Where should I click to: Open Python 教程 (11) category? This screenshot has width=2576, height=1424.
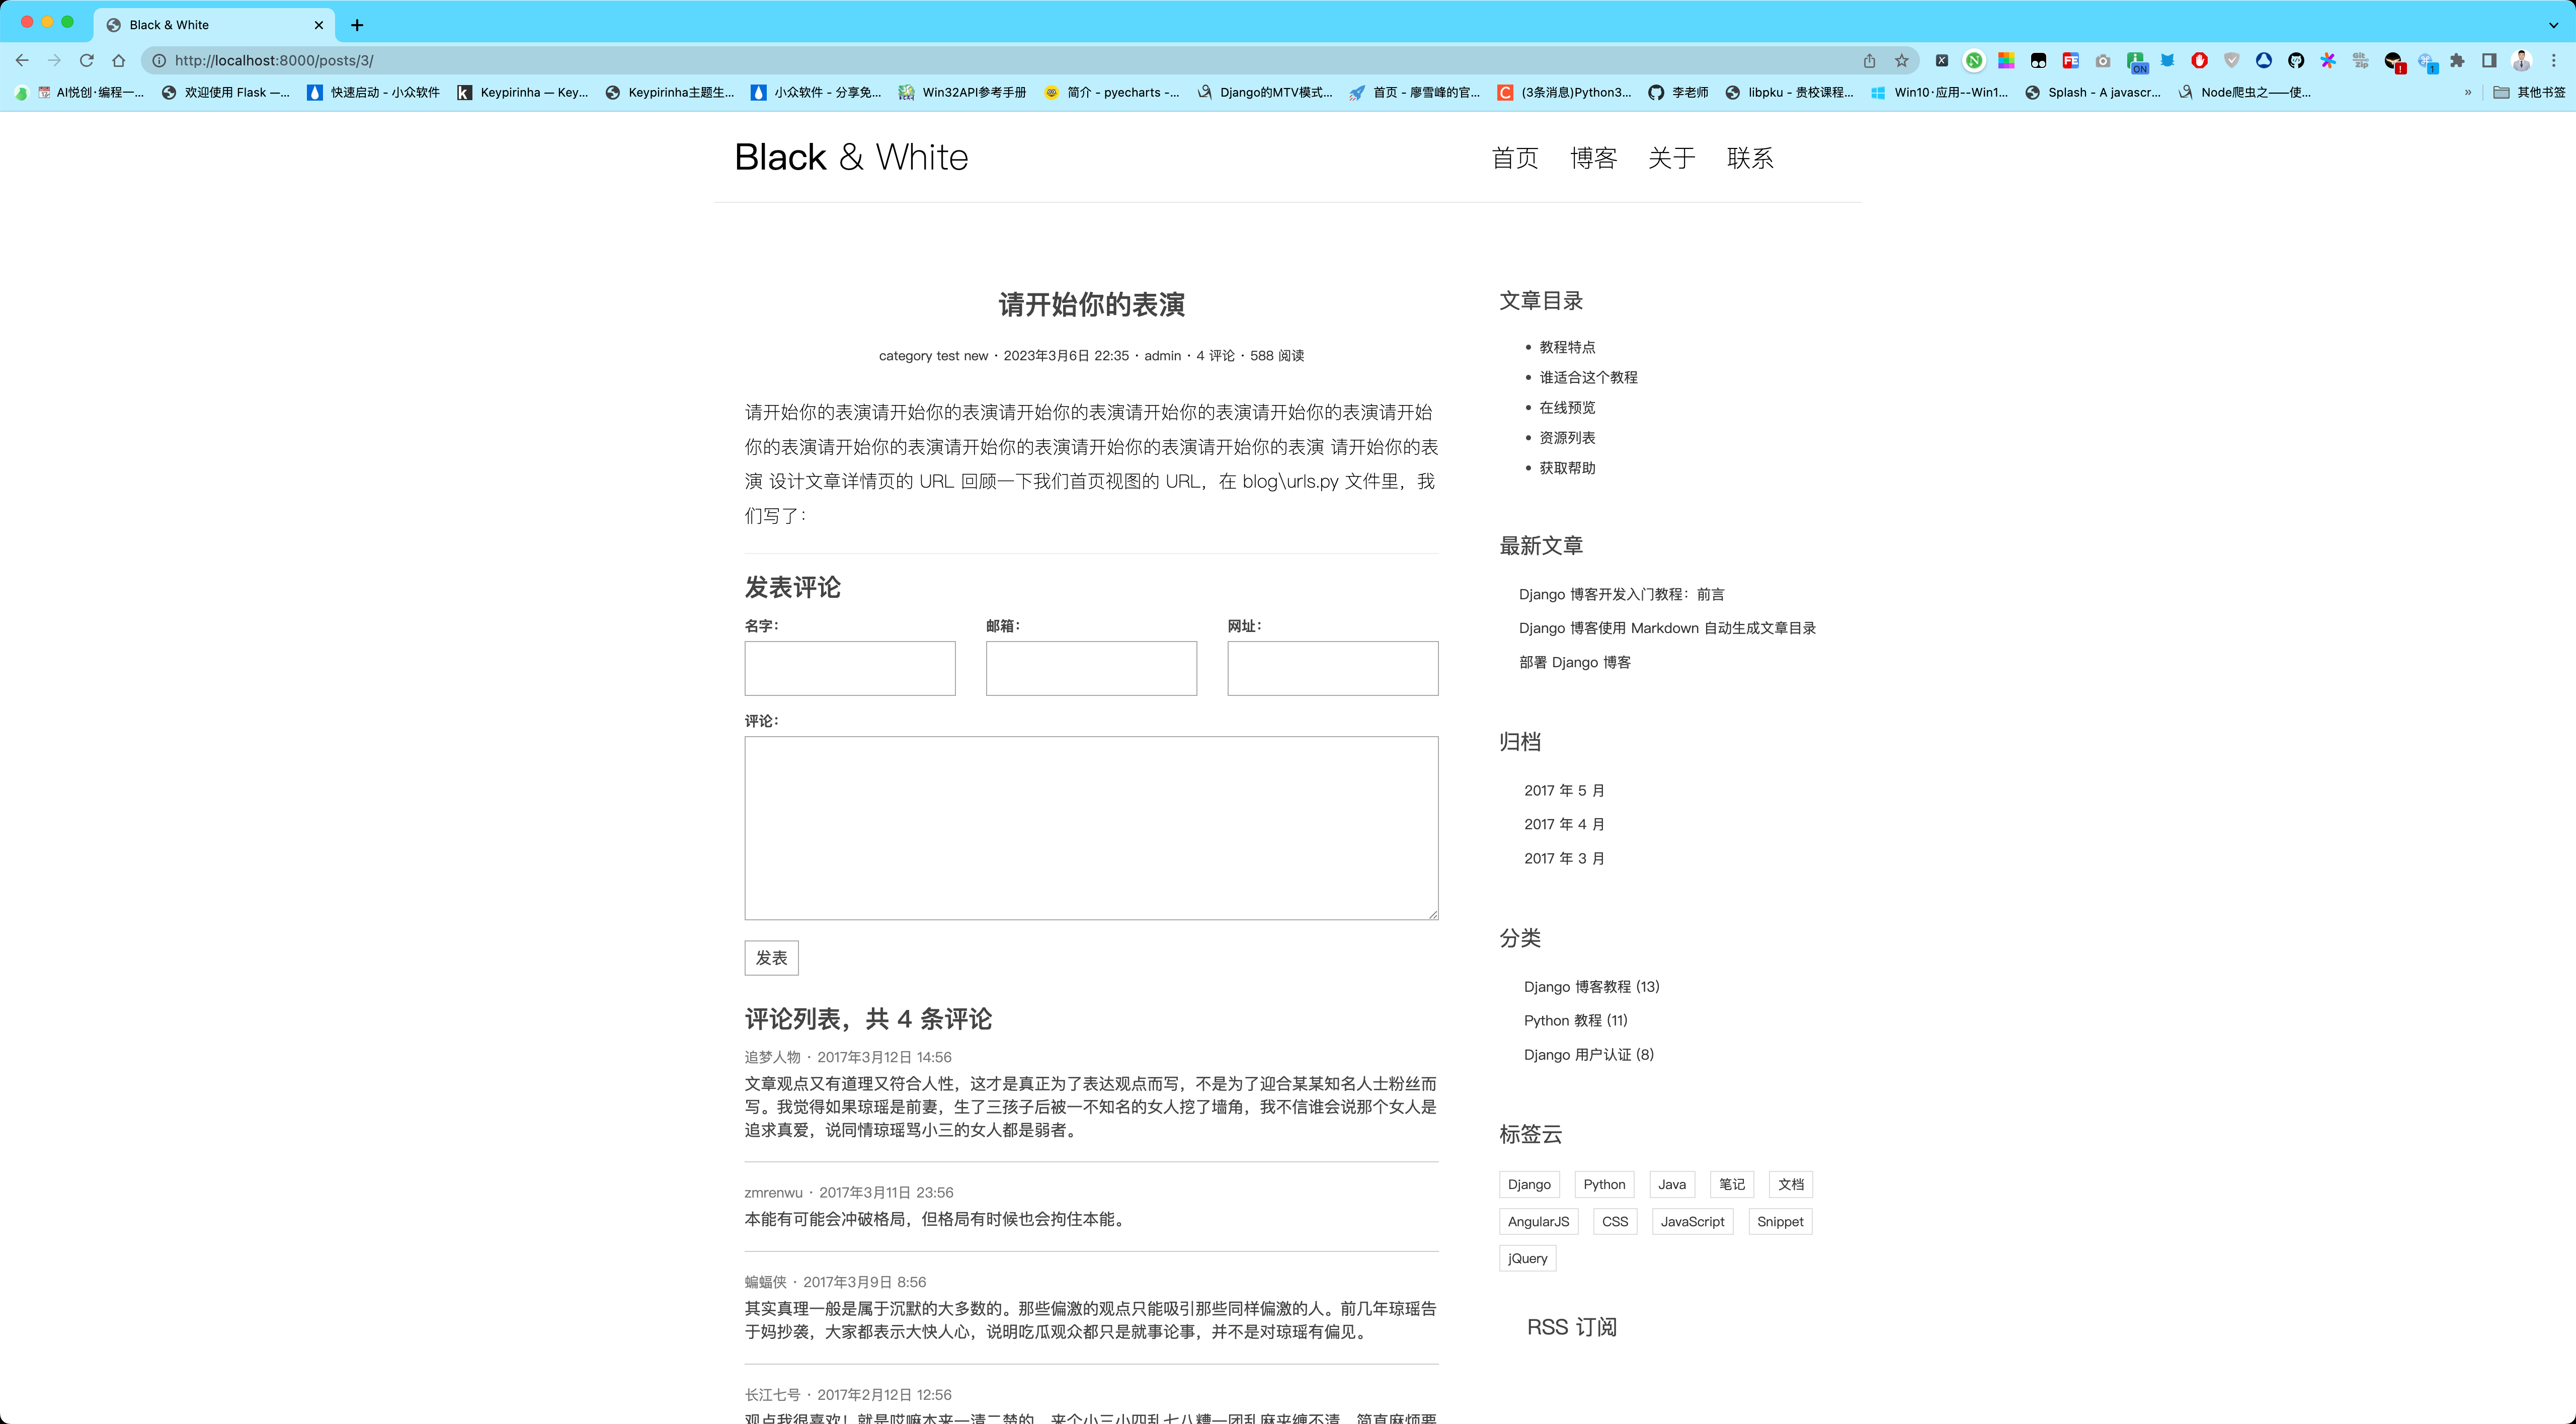point(1575,1020)
